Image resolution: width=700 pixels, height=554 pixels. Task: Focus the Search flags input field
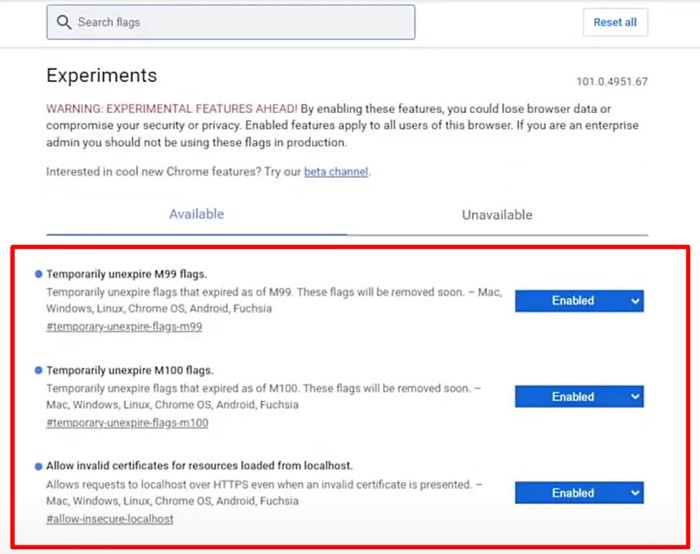click(x=231, y=22)
